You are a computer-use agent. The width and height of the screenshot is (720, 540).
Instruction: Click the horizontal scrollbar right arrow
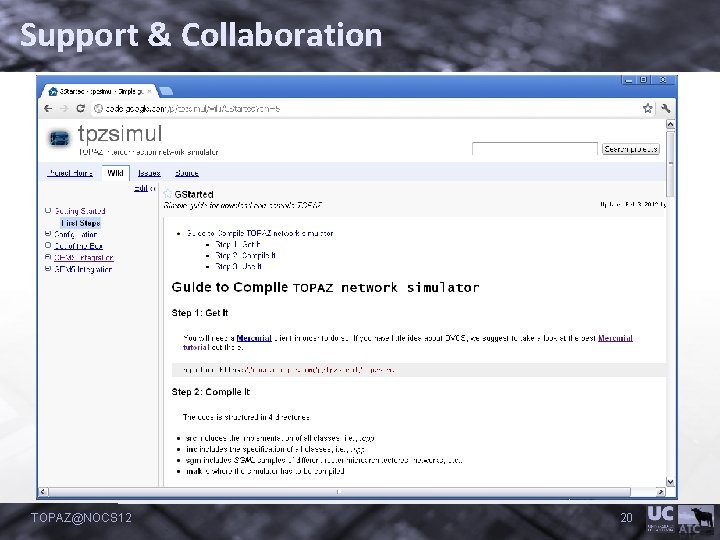click(x=661, y=492)
